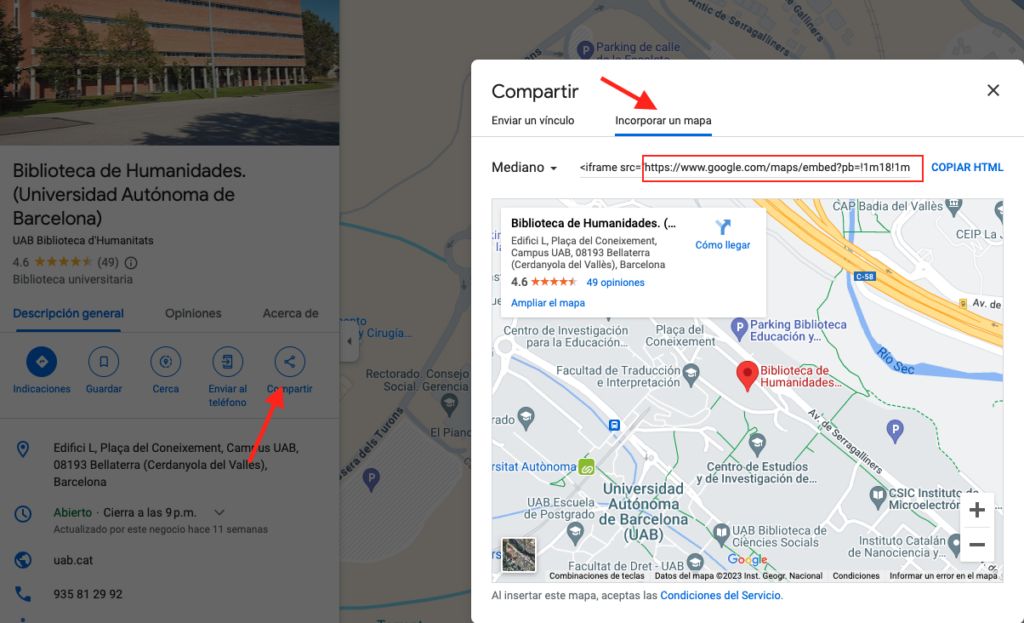Zoom in with the plus button
The image size is (1024, 623).
(x=977, y=511)
